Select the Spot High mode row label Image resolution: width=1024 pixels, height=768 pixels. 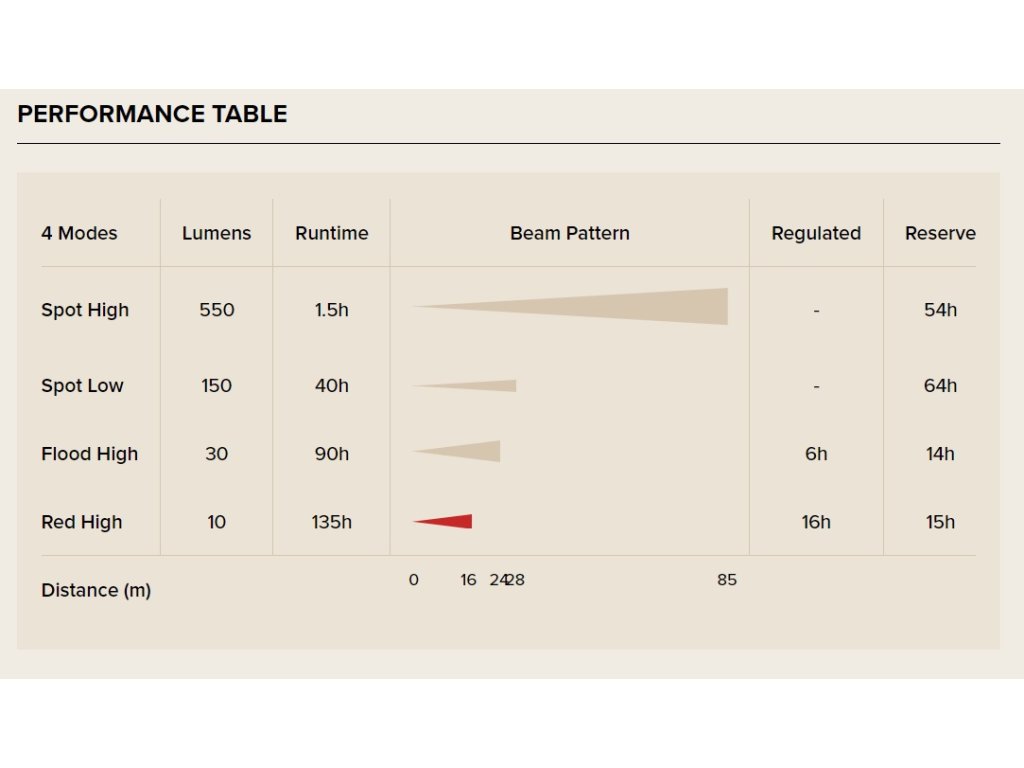pyautogui.click(x=85, y=310)
